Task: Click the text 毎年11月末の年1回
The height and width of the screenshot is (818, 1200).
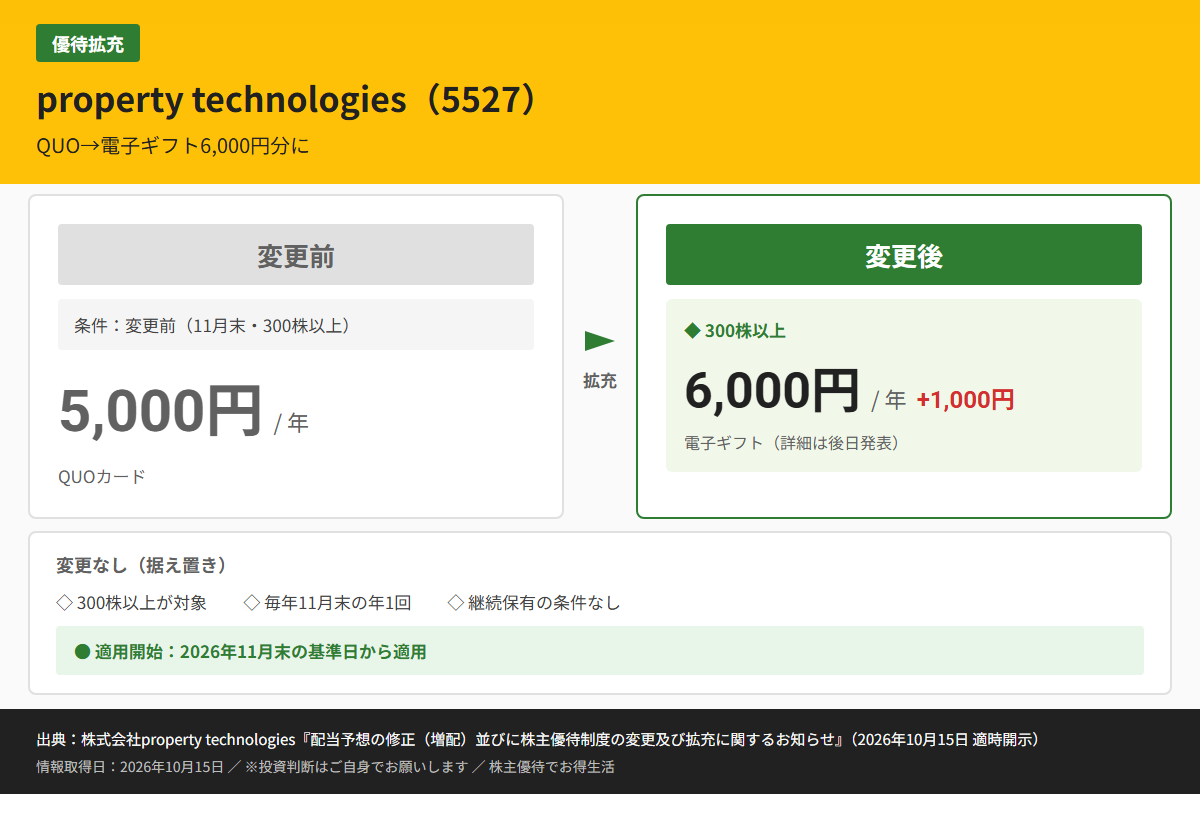Action: [x=338, y=603]
